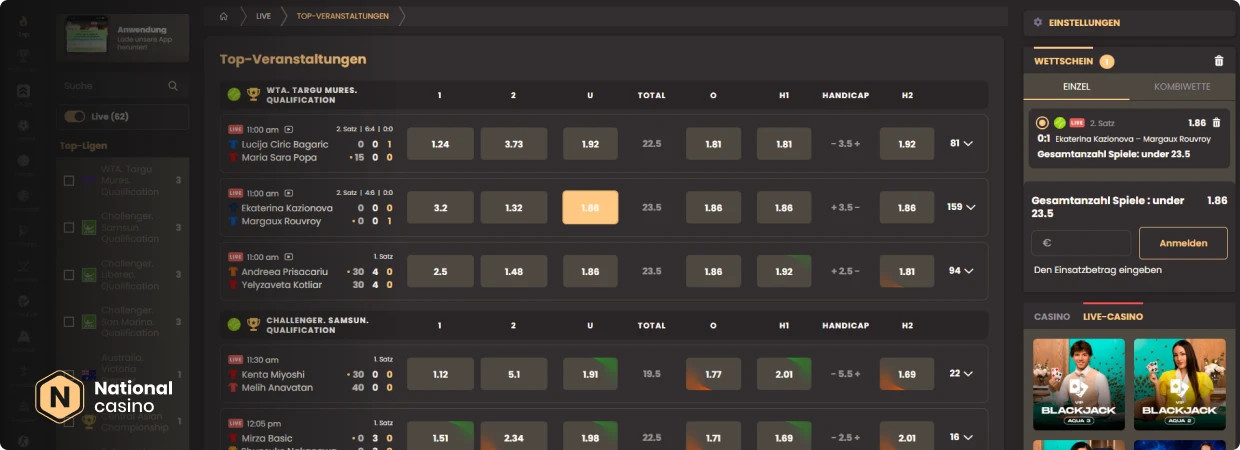Image resolution: width=1240 pixels, height=450 pixels.
Task: Pick H1 odds 2.01 in the Miyoshi match
Action: coord(783,374)
